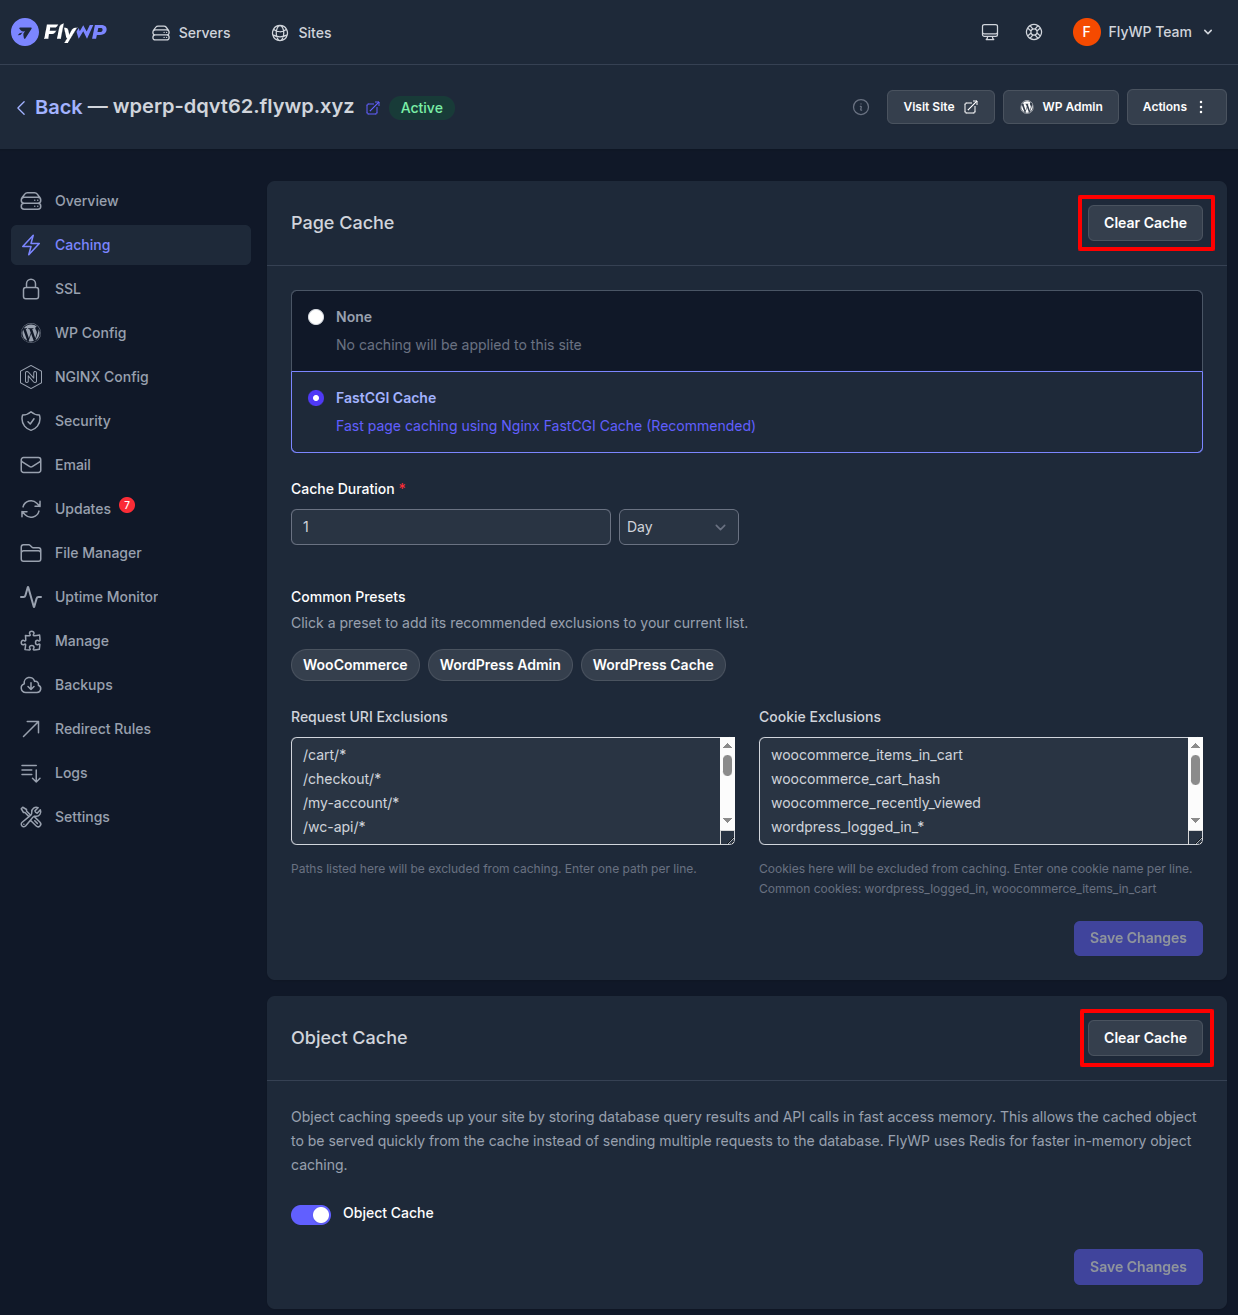Viewport: 1238px width, 1315px height.
Task: Select the FastCGI Cache radio option
Action: 316,398
